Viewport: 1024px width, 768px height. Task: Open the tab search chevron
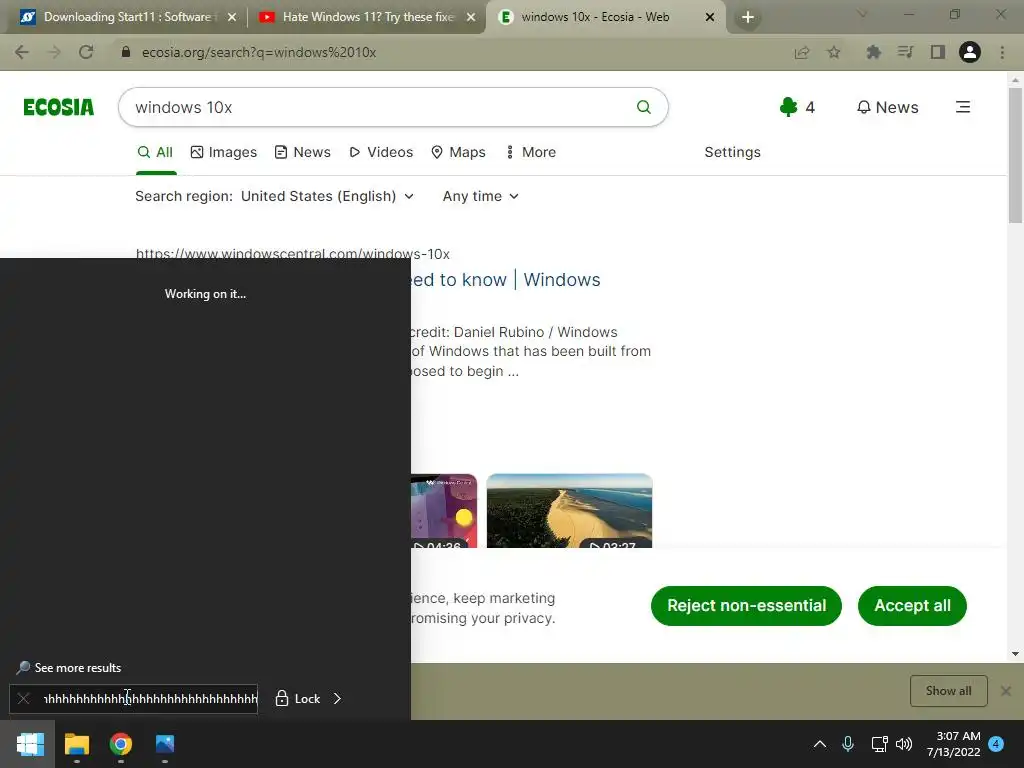coord(862,14)
